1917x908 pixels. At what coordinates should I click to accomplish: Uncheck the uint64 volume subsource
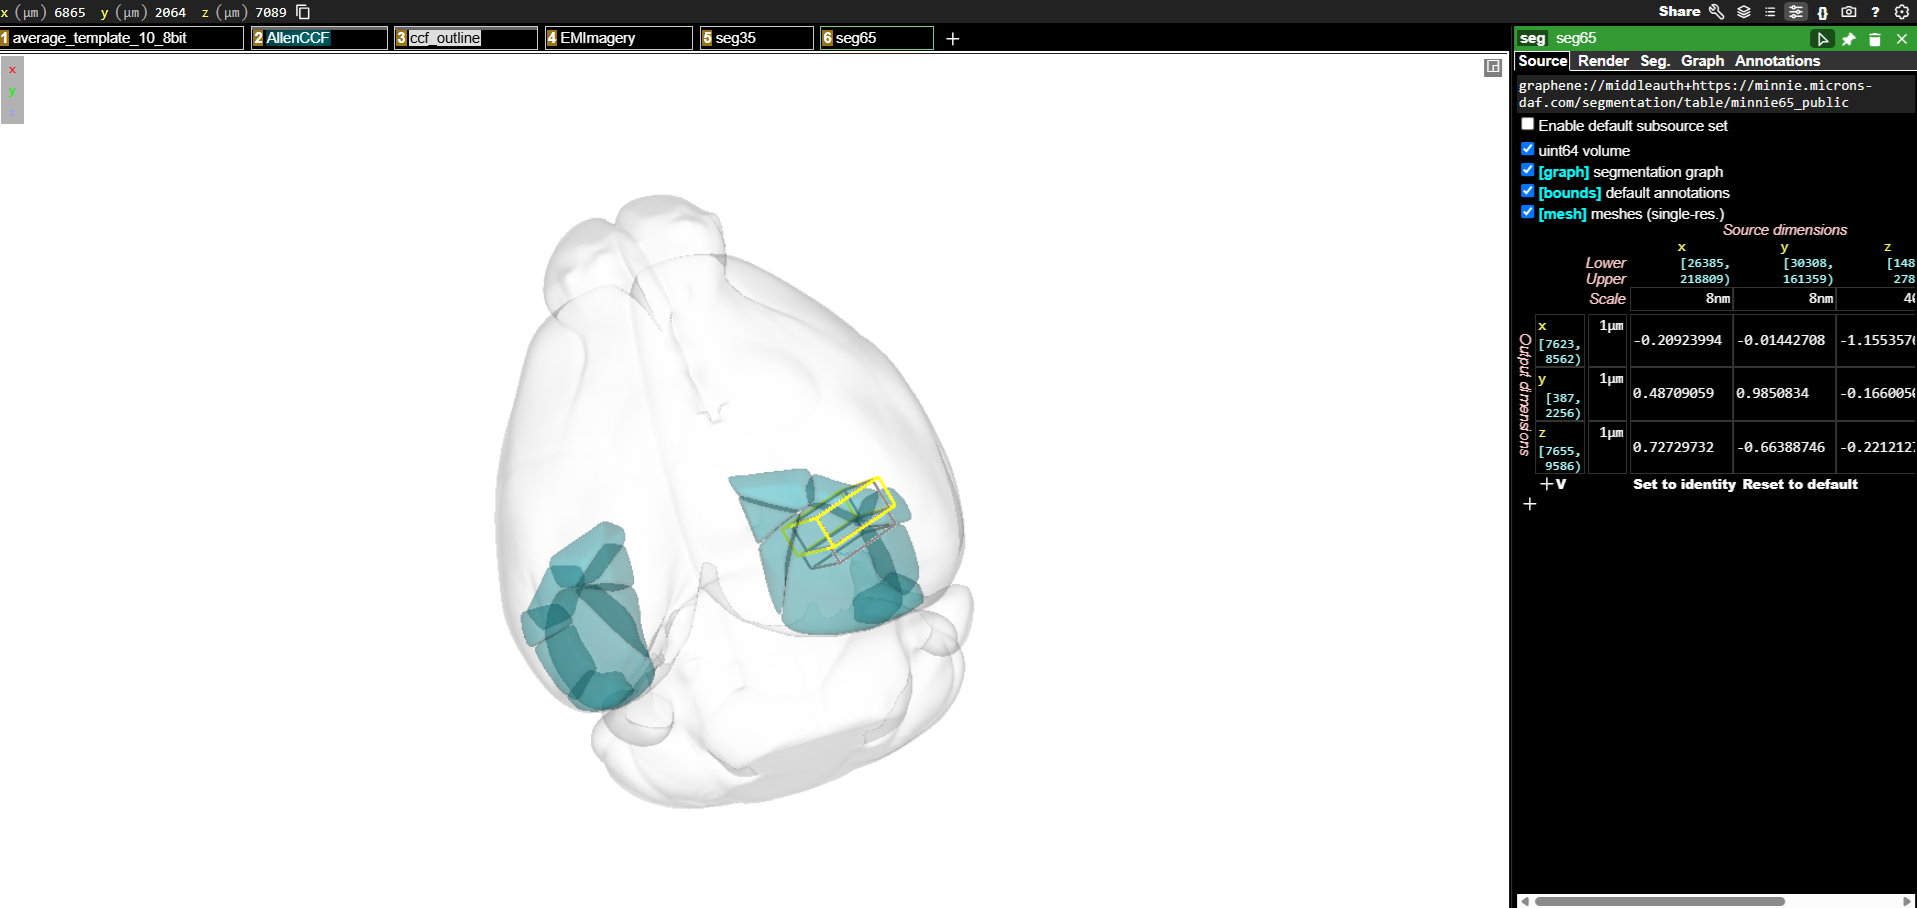1527,149
